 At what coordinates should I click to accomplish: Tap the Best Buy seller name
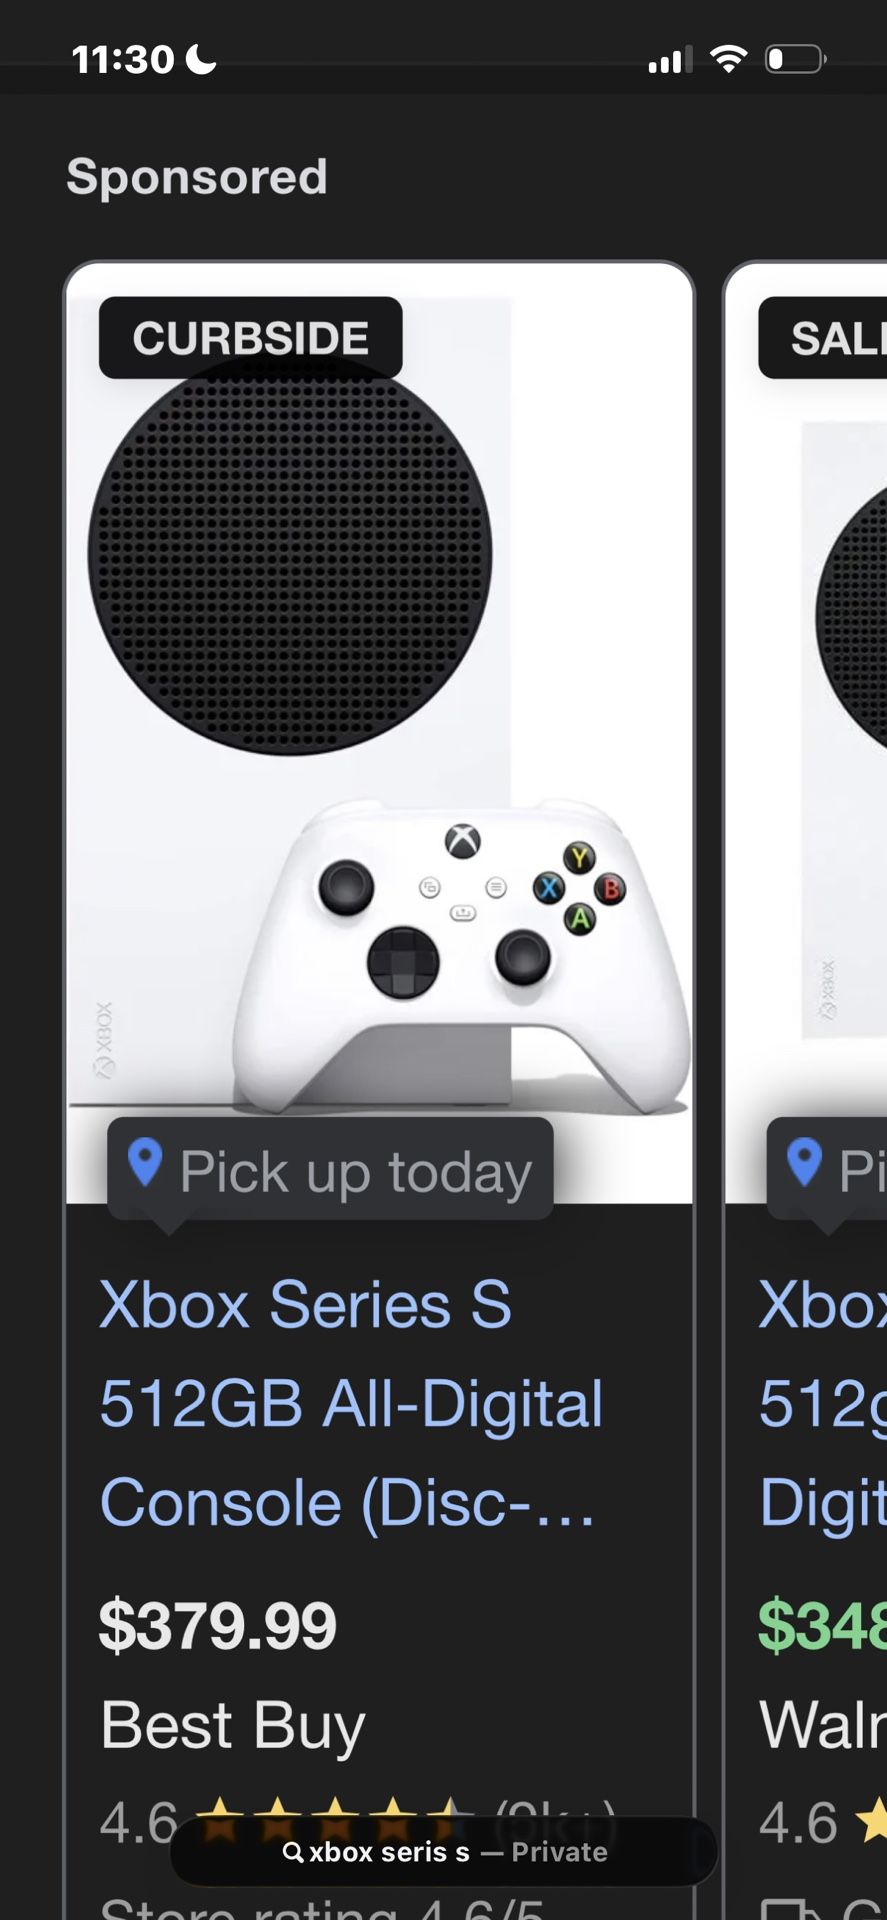point(233,1726)
